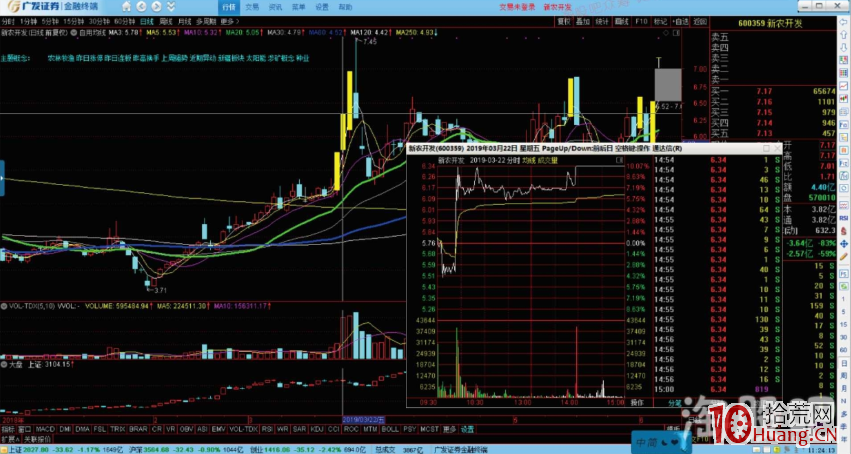Image resolution: width=851 pixels, height=454 pixels.
Task: Select RSI indicator tab in bottom bar
Action: [267, 429]
